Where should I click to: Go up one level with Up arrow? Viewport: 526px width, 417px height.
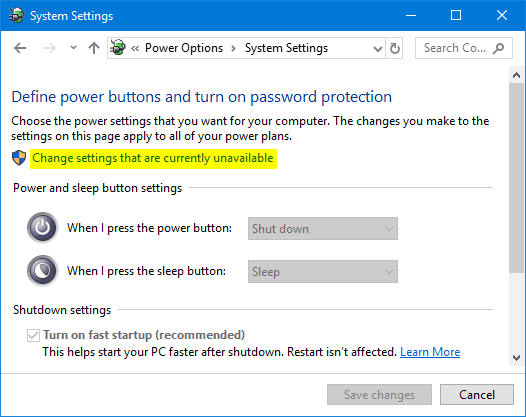(94, 48)
